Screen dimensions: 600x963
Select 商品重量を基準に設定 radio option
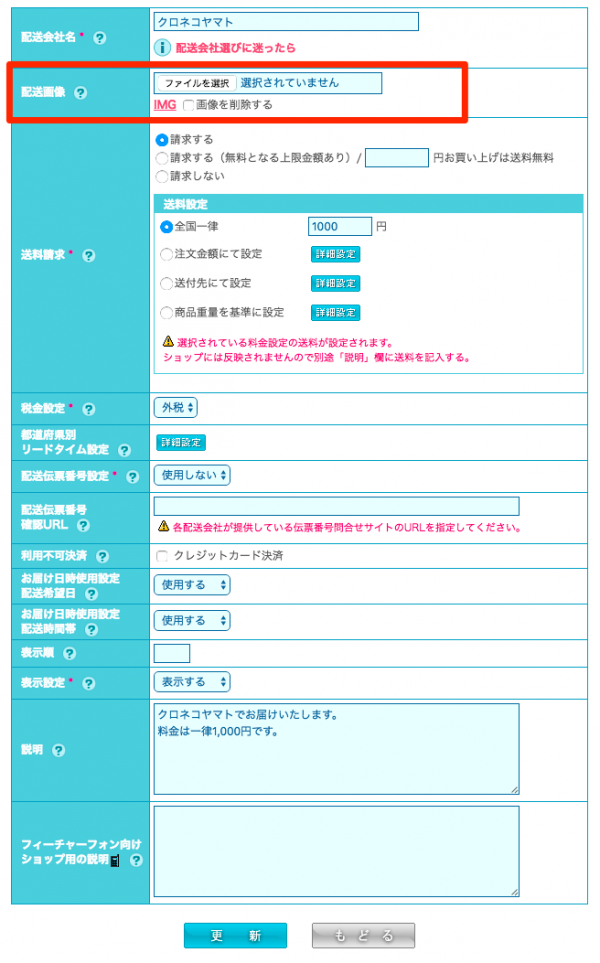(x=166, y=313)
